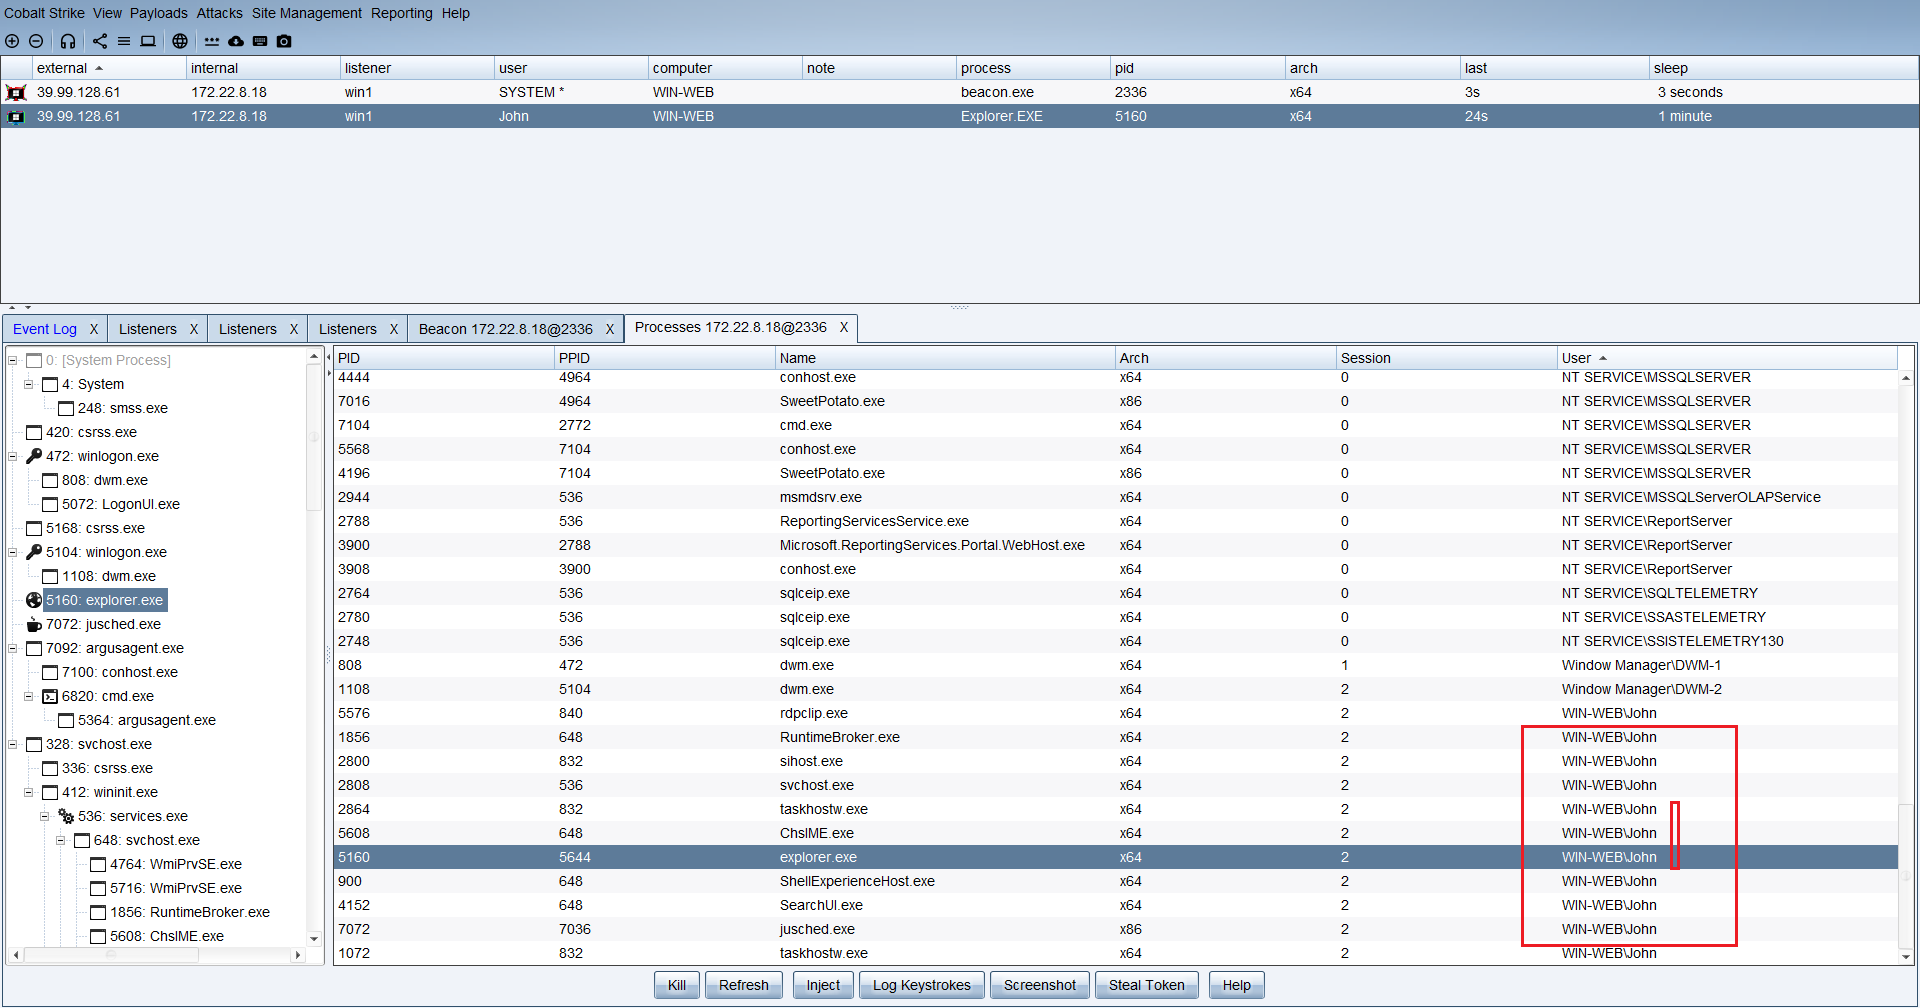Sort sessions by external column header
The width and height of the screenshot is (1920, 1008).
pos(108,68)
